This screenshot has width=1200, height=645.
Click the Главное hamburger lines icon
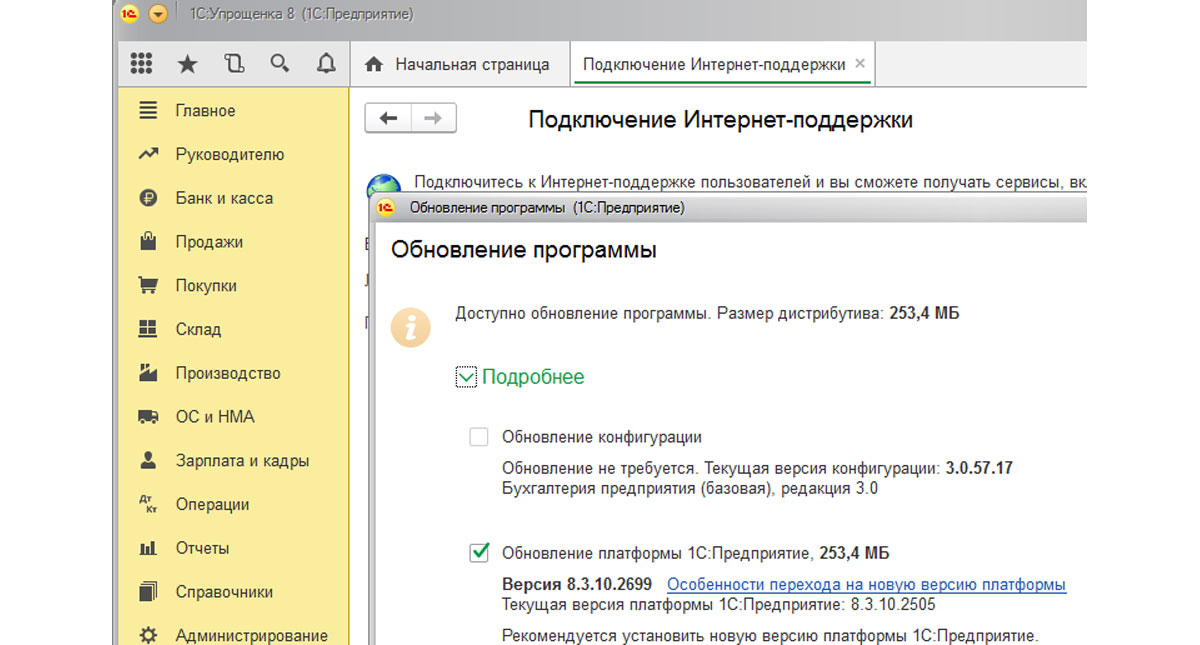click(148, 111)
